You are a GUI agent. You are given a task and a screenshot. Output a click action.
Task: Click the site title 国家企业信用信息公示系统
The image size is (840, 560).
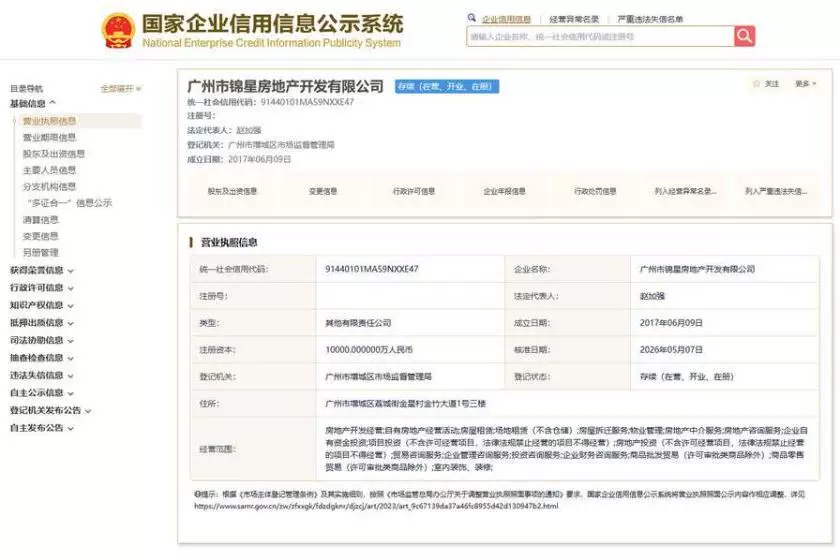272,25
